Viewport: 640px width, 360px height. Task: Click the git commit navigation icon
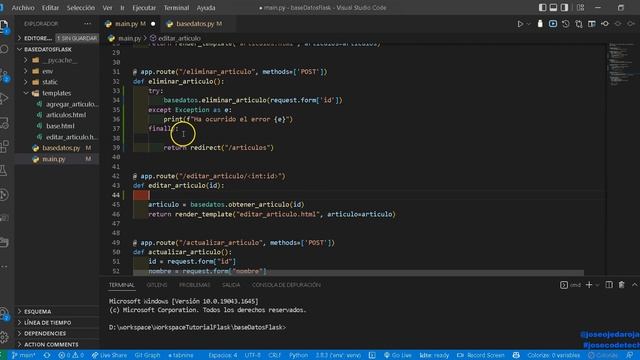(605, 24)
